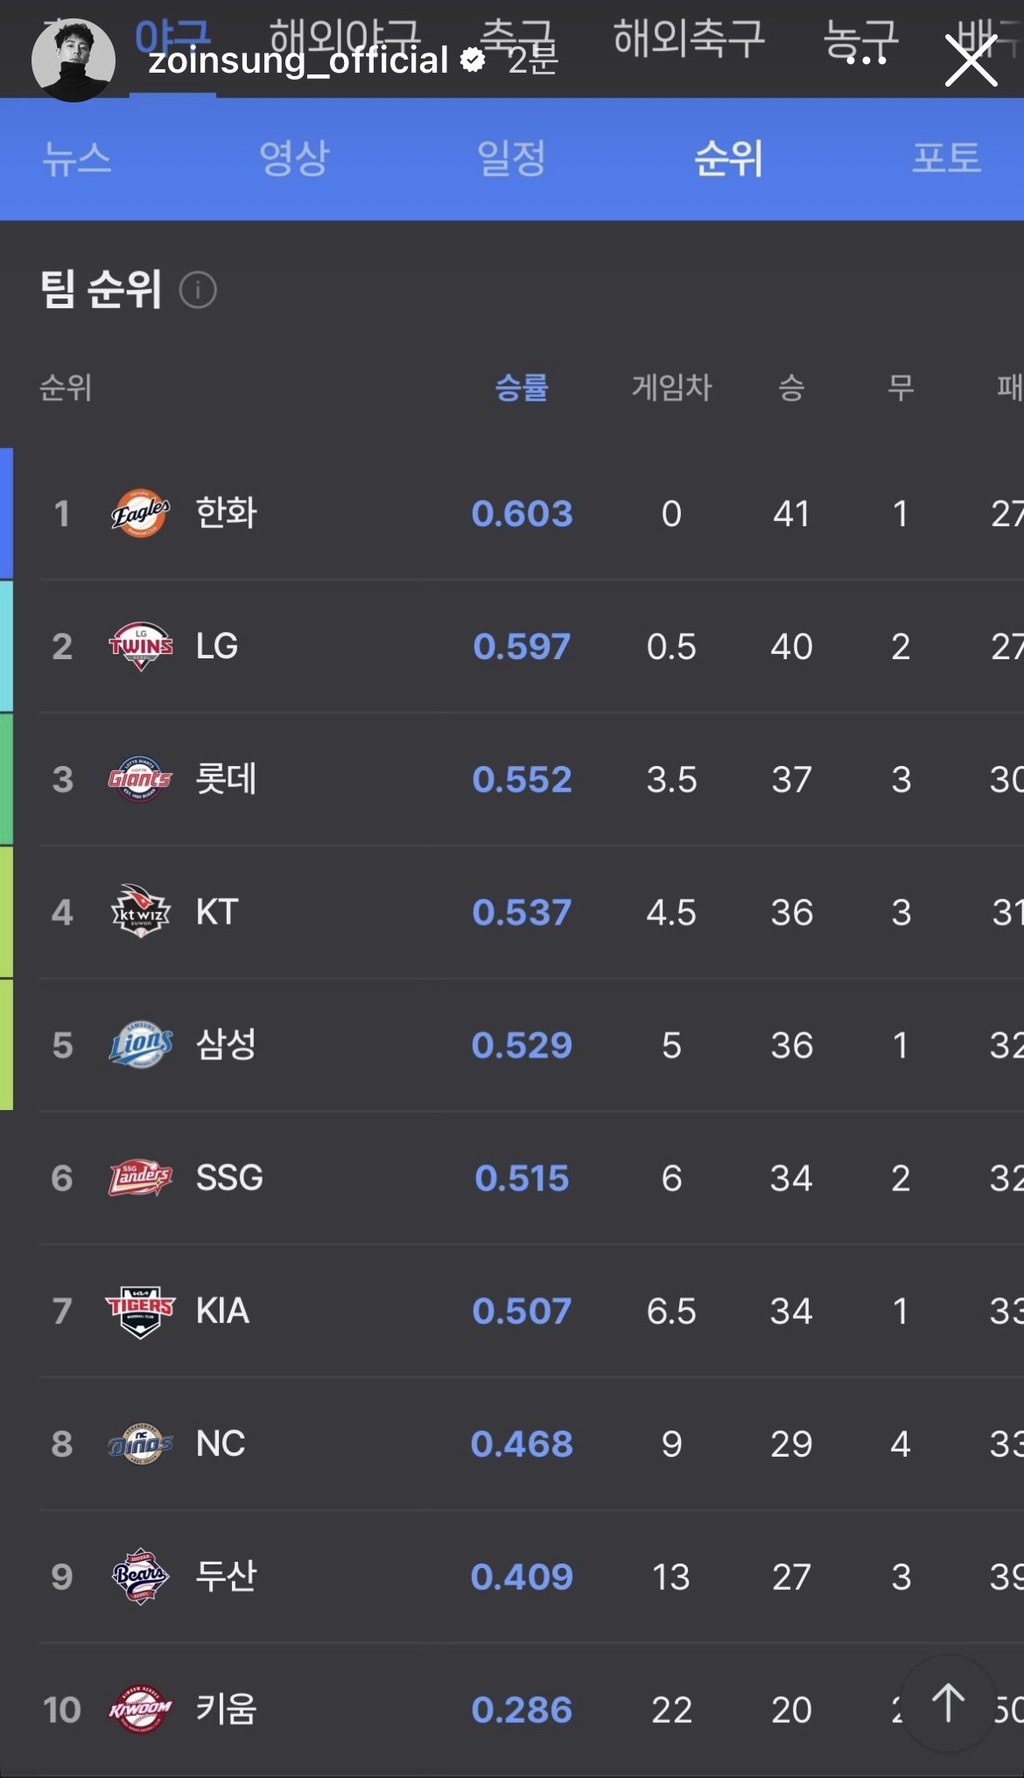Sort standings by 승률 column
The height and width of the screenshot is (1778, 1024).
click(x=522, y=388)
